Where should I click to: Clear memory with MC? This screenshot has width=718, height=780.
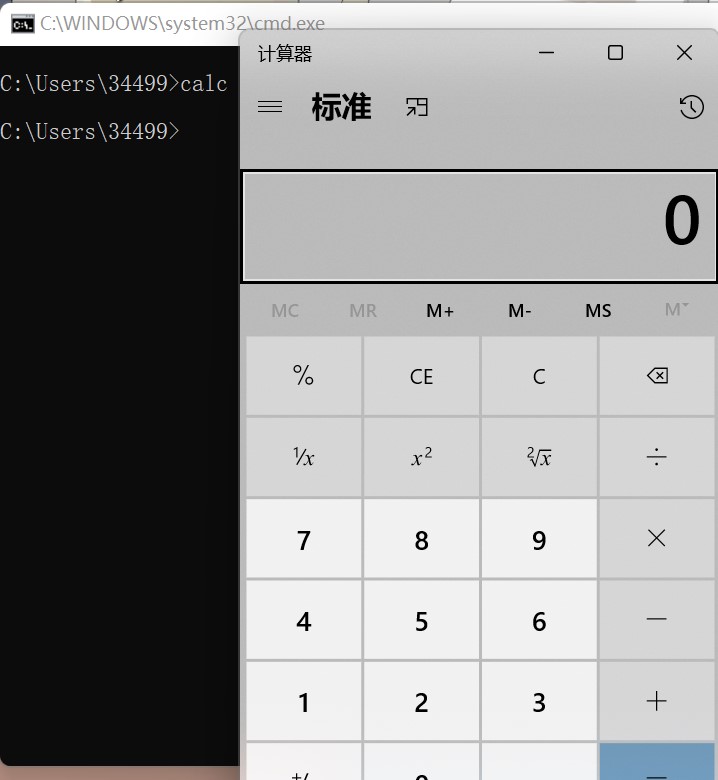coord(285,310)
